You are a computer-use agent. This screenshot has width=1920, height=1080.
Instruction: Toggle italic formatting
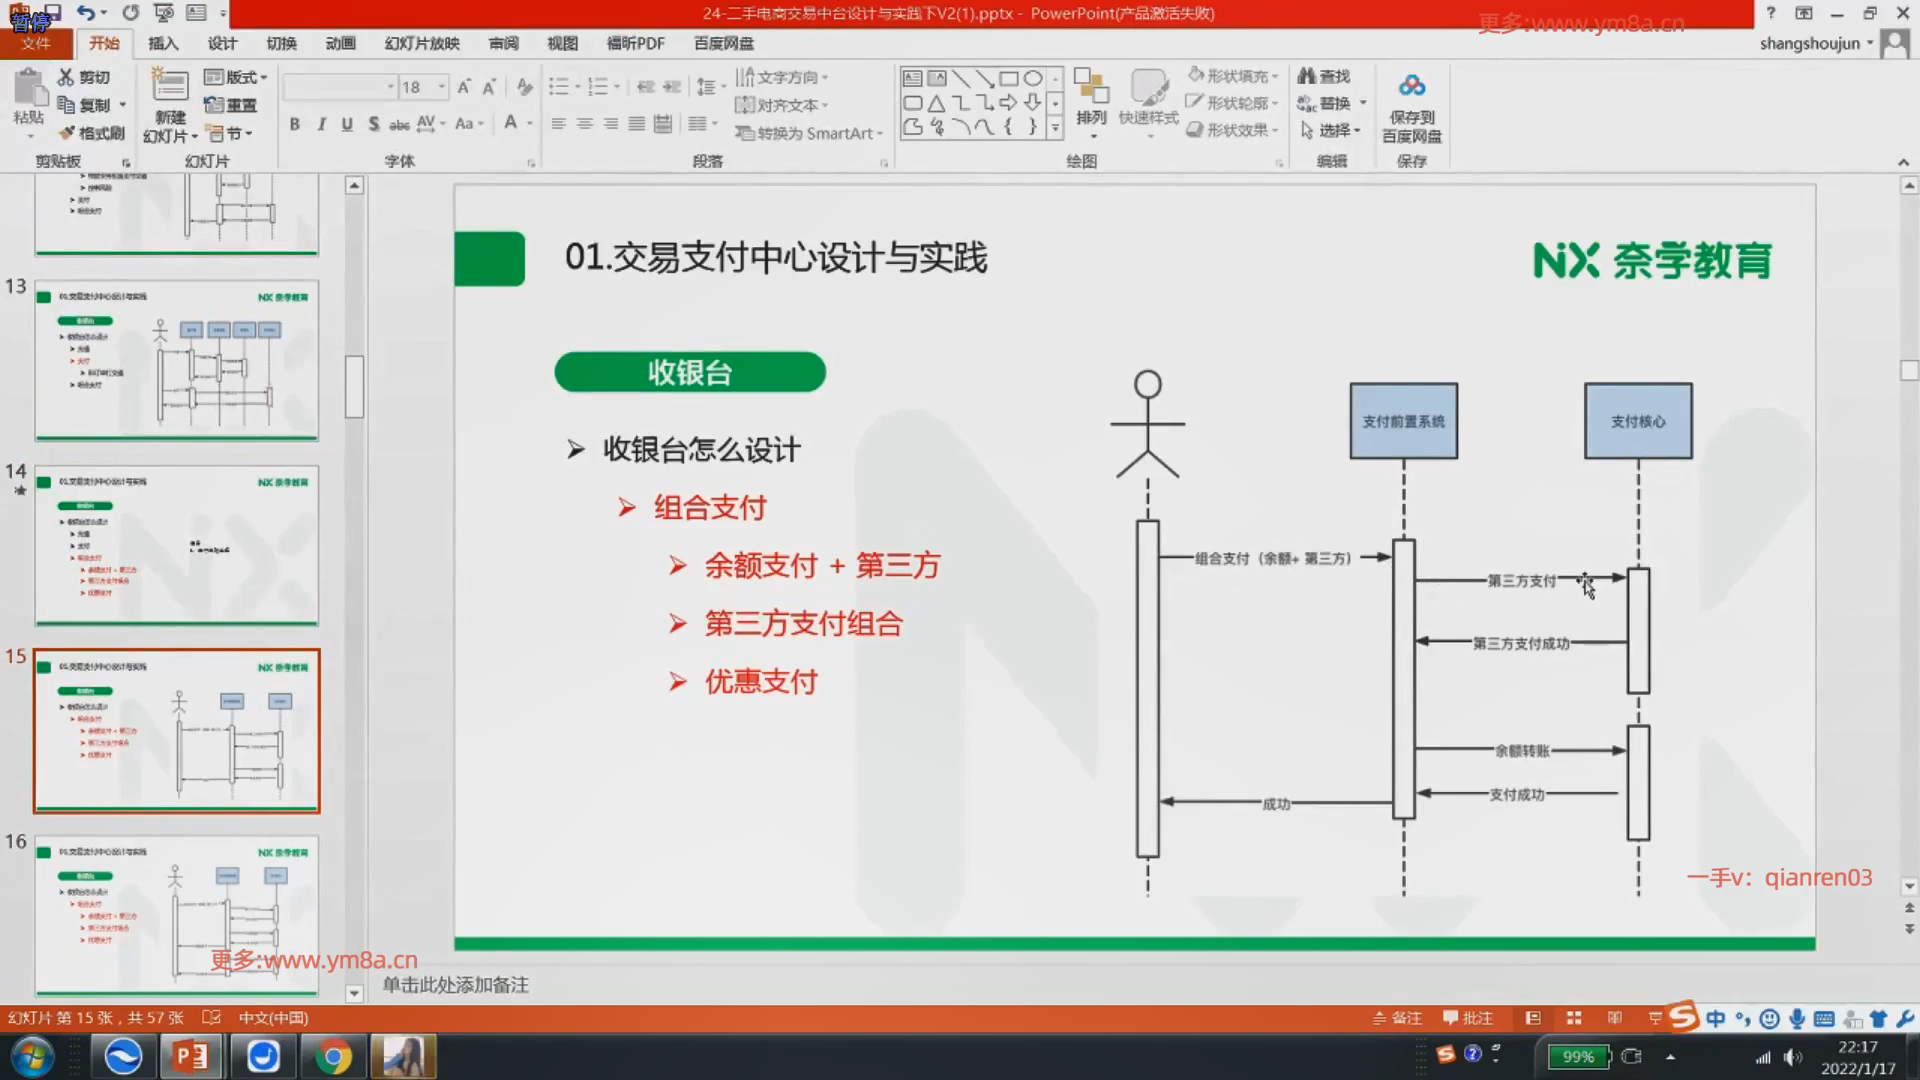pos(321,124)
